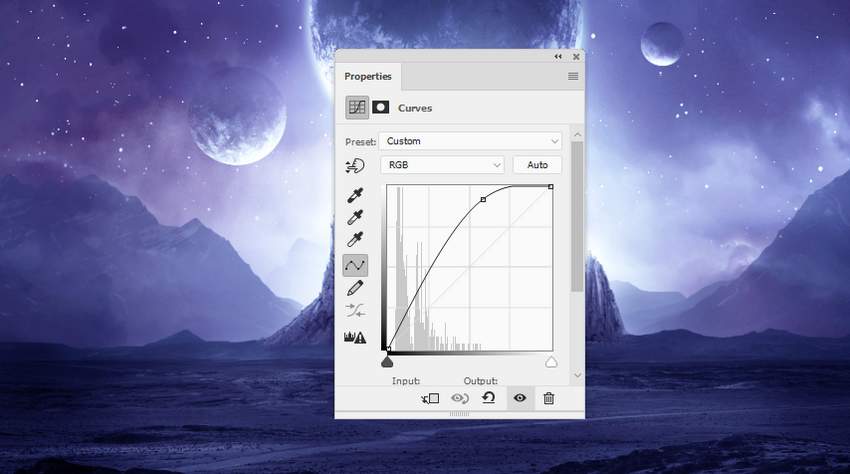Open the RGB channel dropdown

click(x=442, y=165)
